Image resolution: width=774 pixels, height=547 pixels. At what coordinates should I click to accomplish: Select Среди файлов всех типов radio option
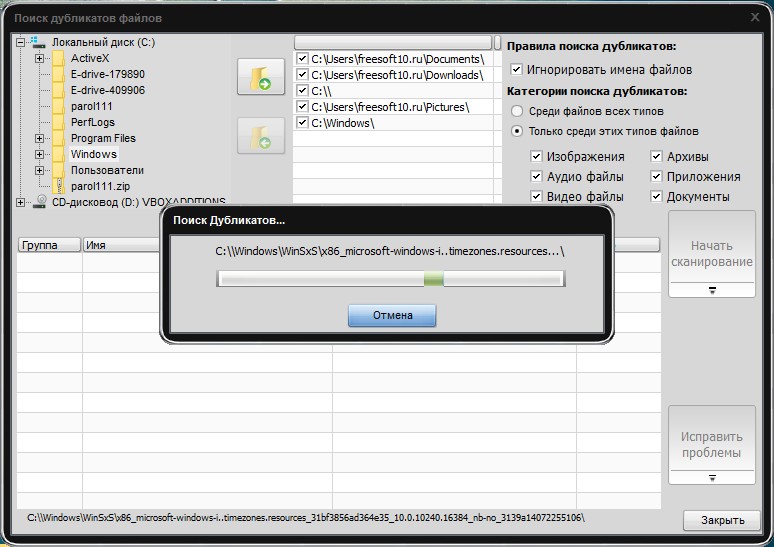point(517,111)
